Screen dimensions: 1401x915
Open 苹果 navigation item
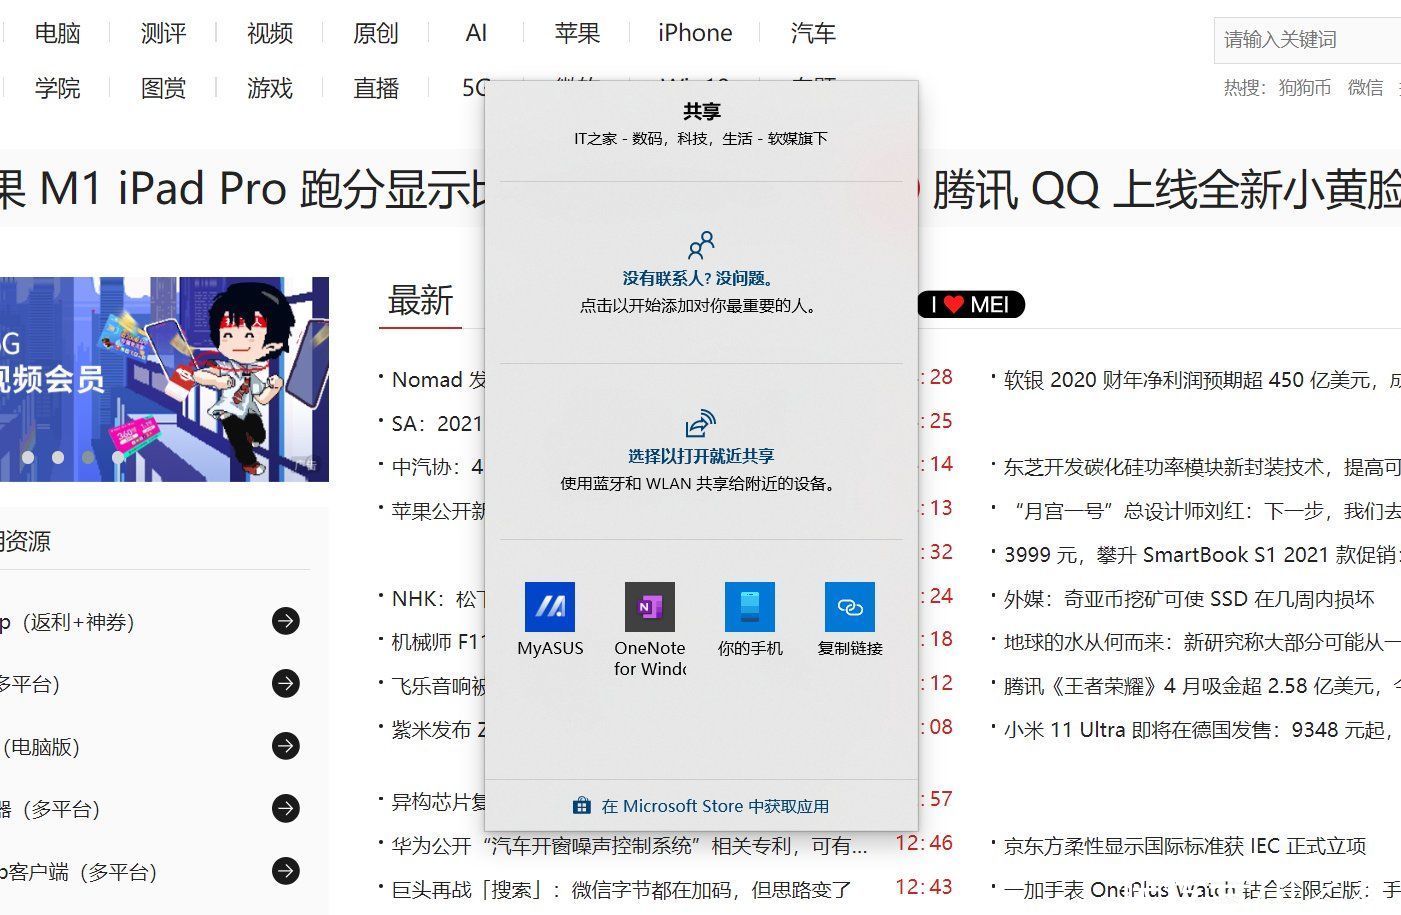pyautogui.click(x=577, y=33)
